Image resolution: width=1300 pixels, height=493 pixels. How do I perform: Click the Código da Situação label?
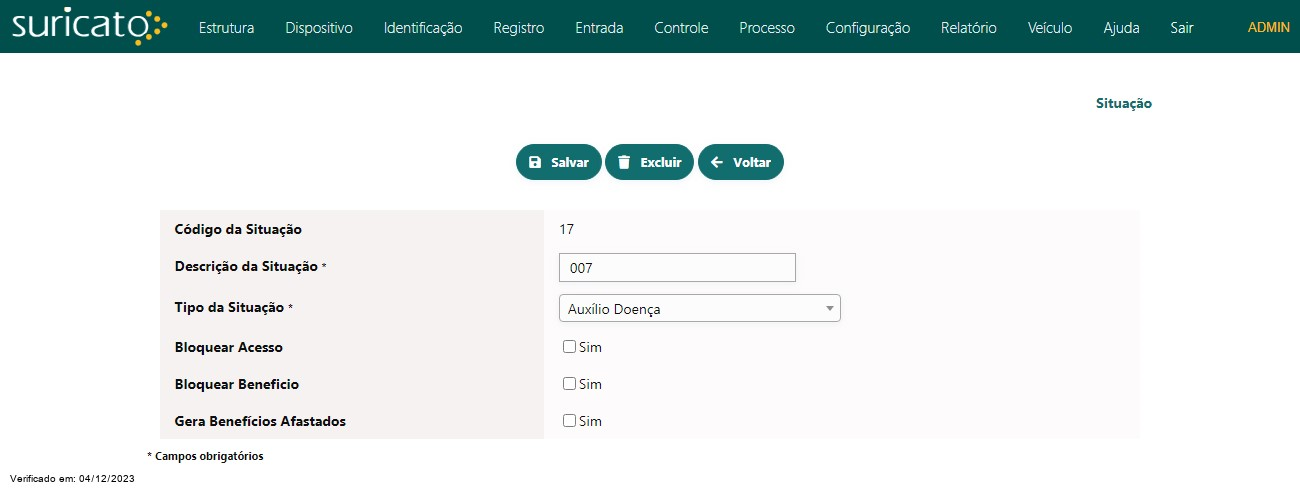[x=238, y=229]
